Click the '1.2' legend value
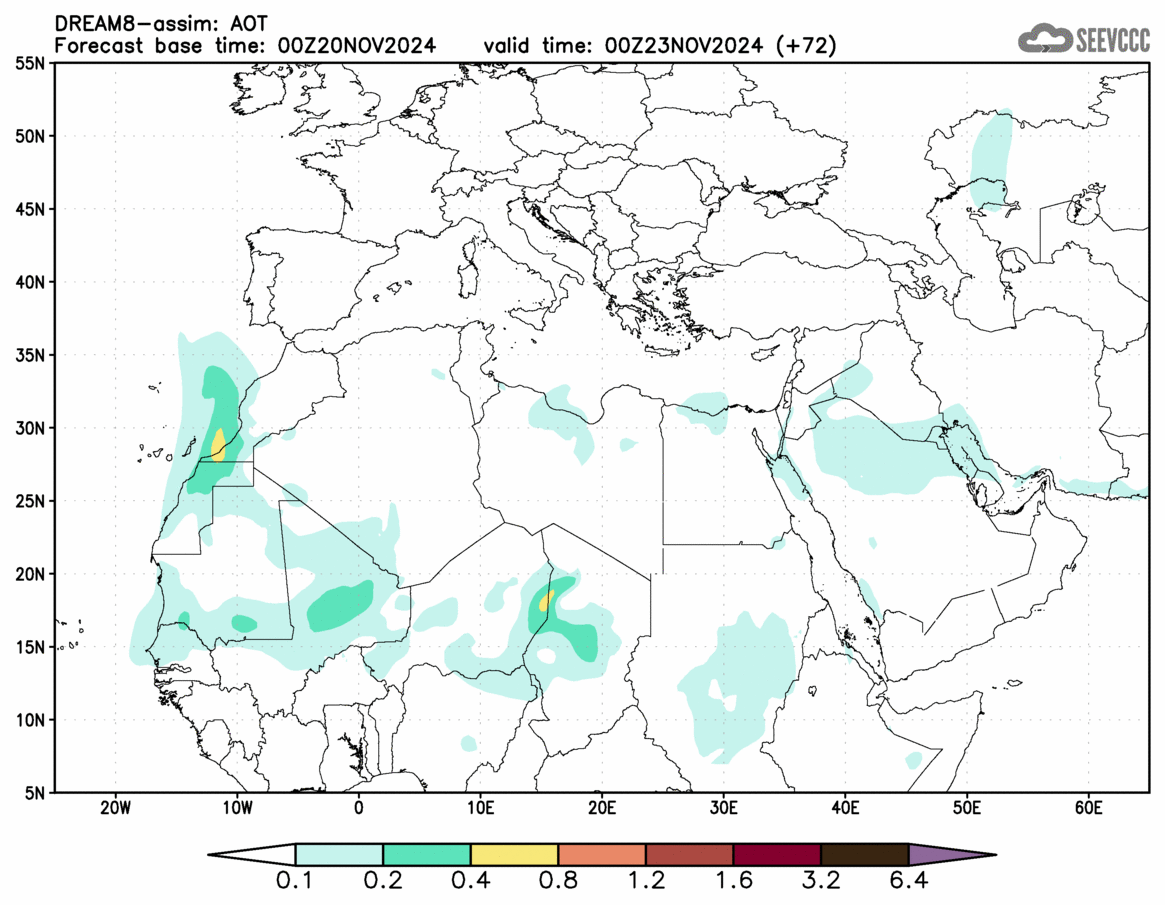Screen dimensions: 1165x905 coord(646,881)
